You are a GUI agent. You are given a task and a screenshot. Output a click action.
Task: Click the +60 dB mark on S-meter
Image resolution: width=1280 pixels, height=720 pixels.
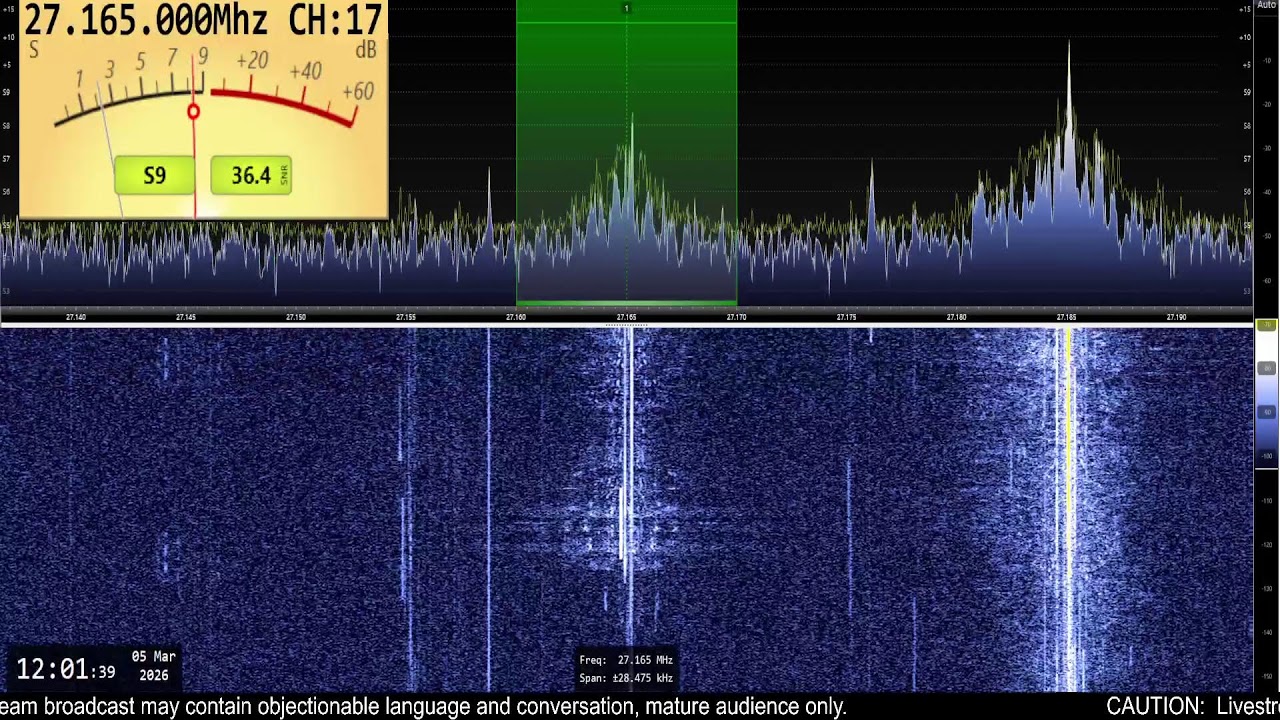point(358,92)
